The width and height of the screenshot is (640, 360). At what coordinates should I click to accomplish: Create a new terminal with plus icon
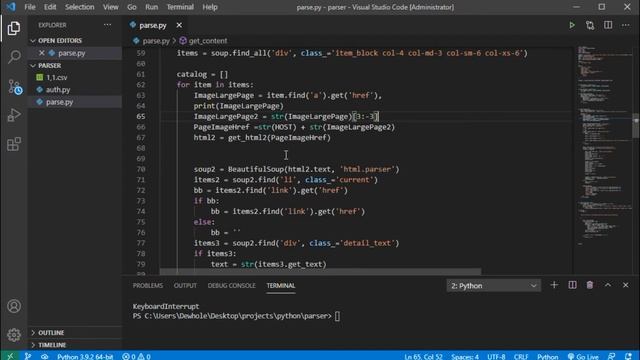(x=554, y=285)
